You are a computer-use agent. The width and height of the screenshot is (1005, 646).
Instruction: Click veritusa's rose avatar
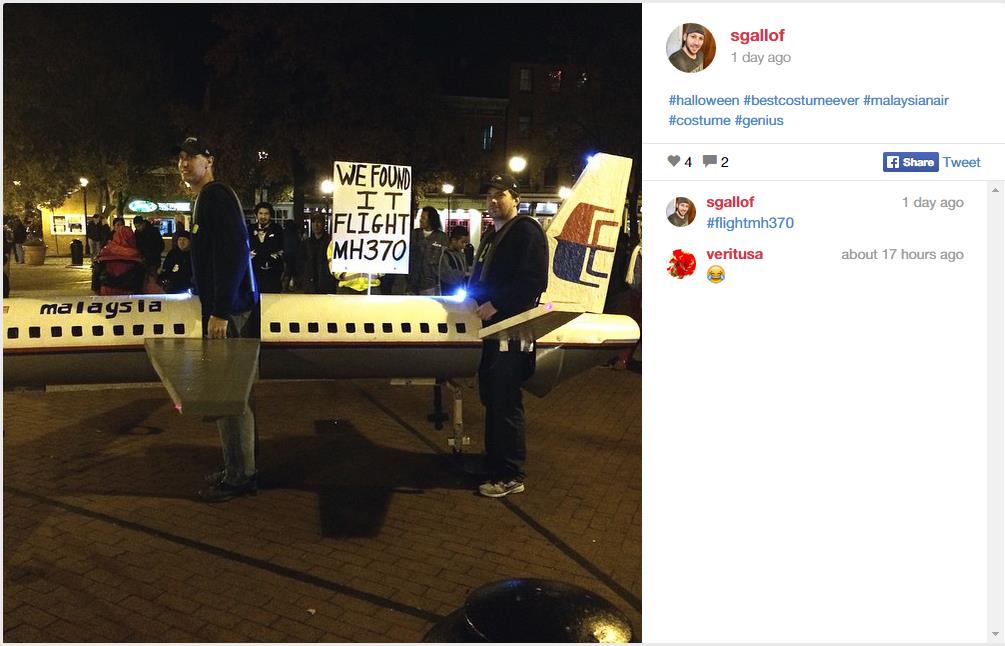(681, 264)
